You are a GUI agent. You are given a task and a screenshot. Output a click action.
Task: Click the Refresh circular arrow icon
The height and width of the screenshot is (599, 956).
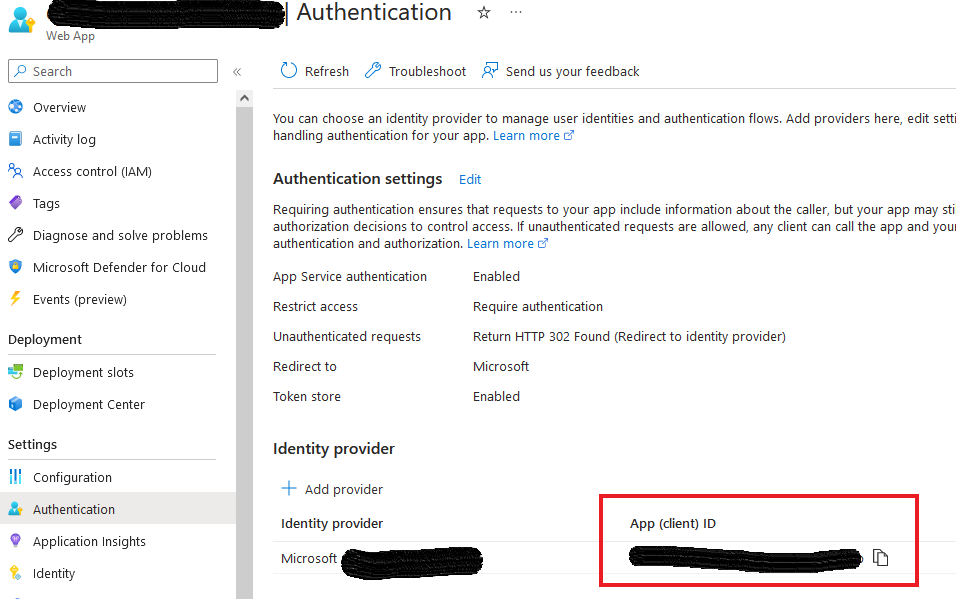pos(288,71)
